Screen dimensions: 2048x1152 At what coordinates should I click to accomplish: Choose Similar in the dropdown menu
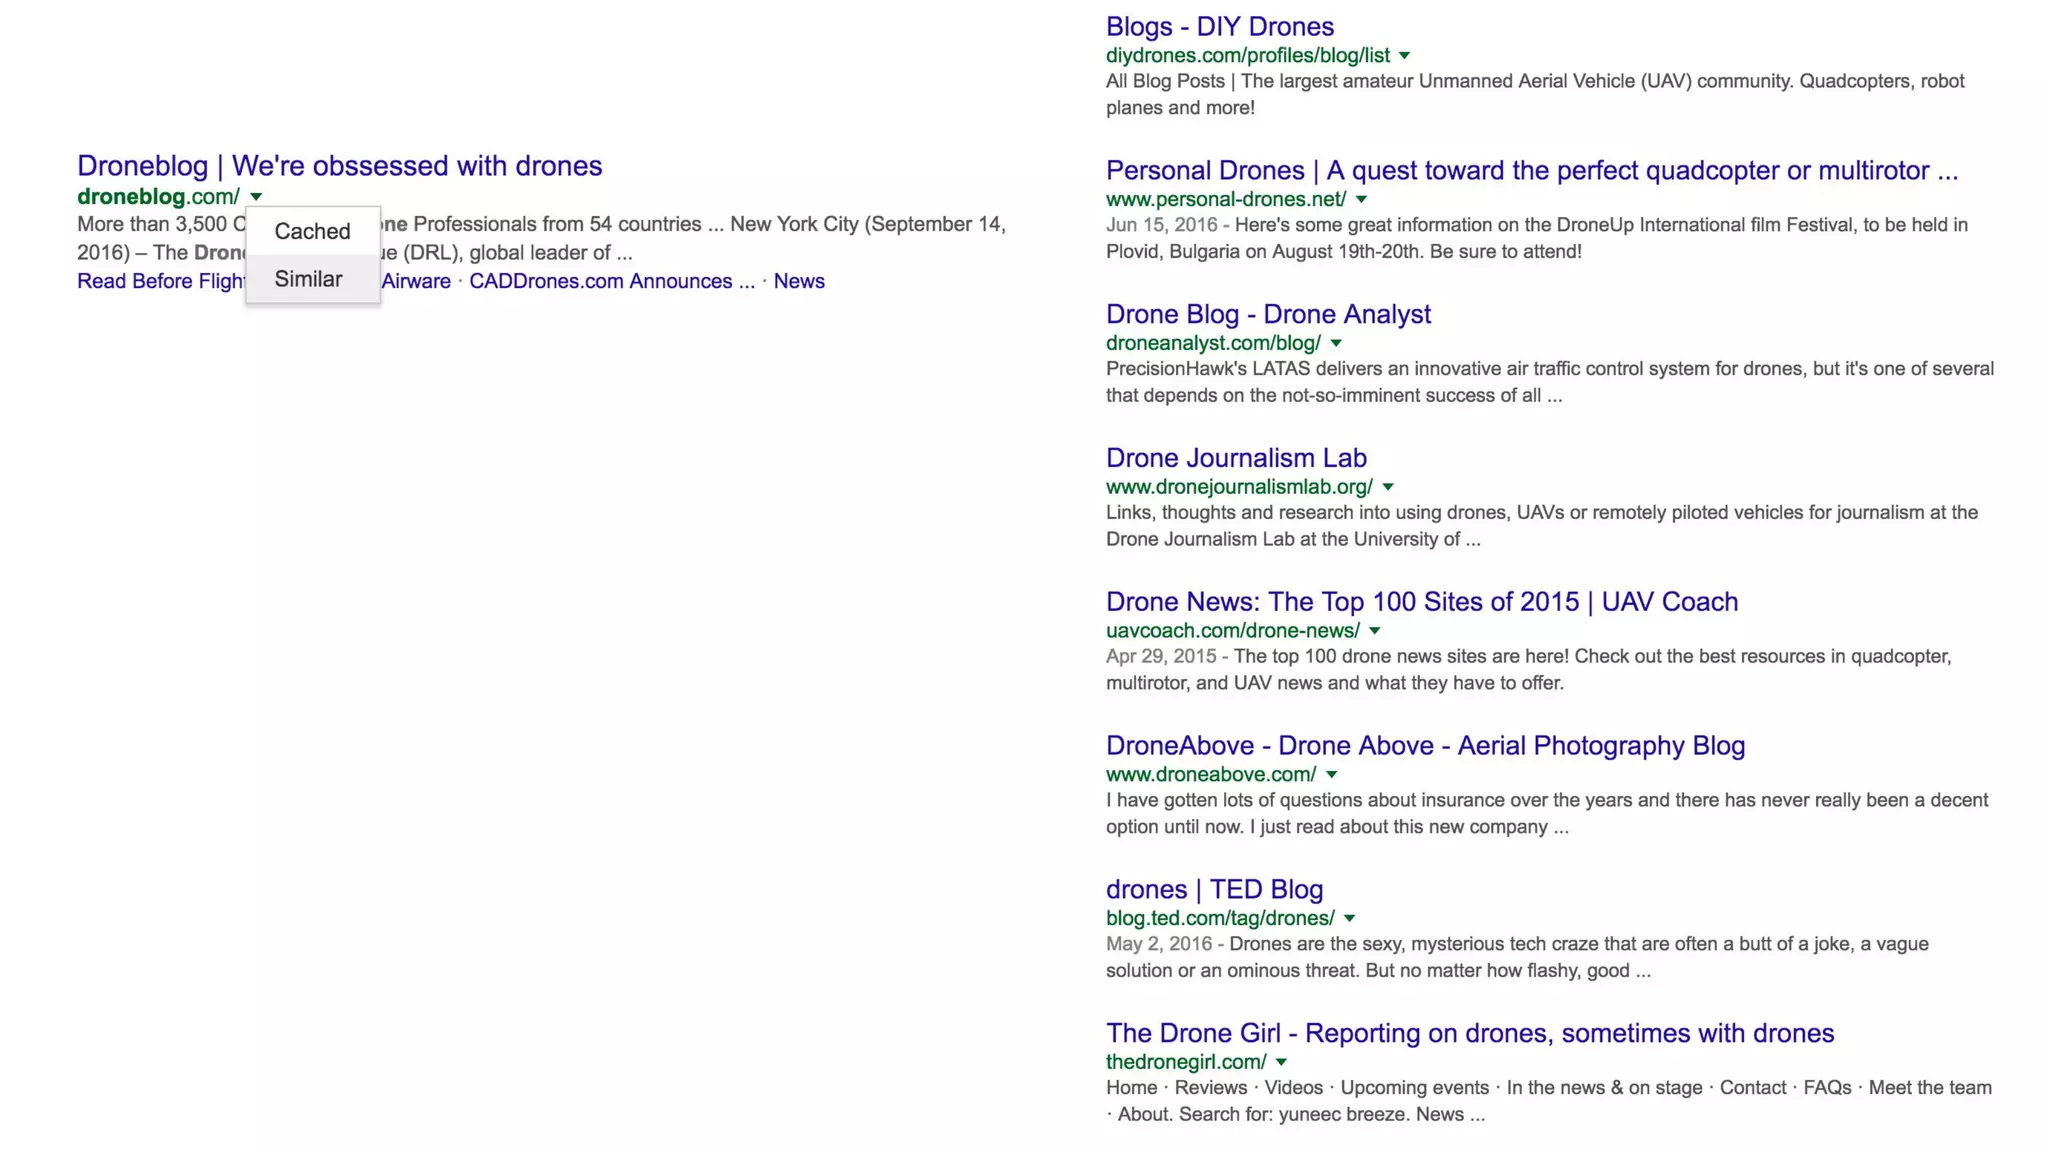(308, 279)
